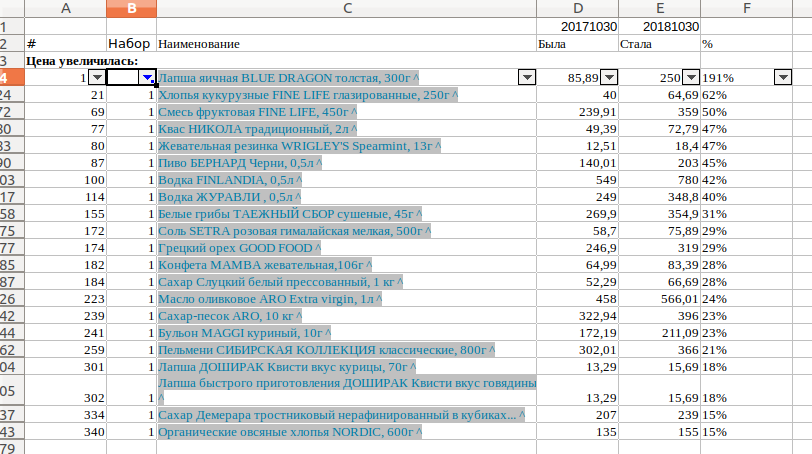Open the filter dropdown beside the value 250
The image size is (812, 454).
pos(691,78)
